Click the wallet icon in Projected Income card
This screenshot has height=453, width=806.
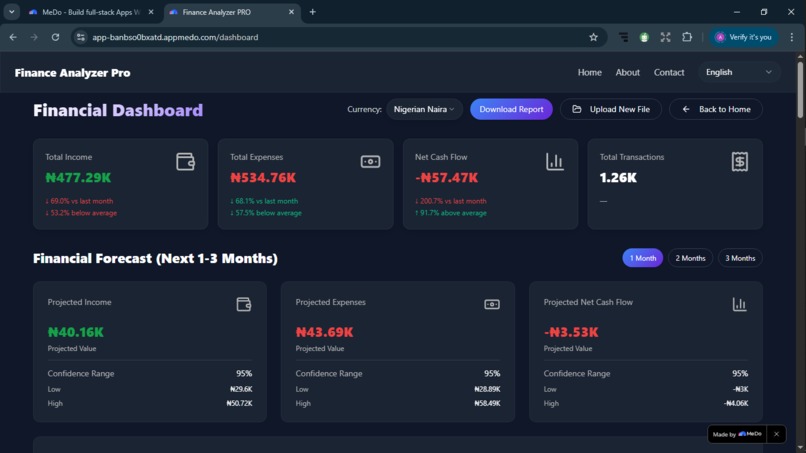pyautogui.click(x=244, y=304)
